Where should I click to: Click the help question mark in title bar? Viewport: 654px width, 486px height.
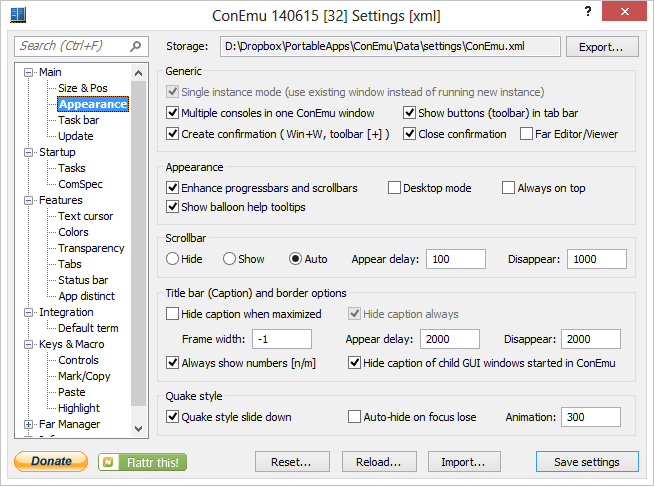point(588,11)
